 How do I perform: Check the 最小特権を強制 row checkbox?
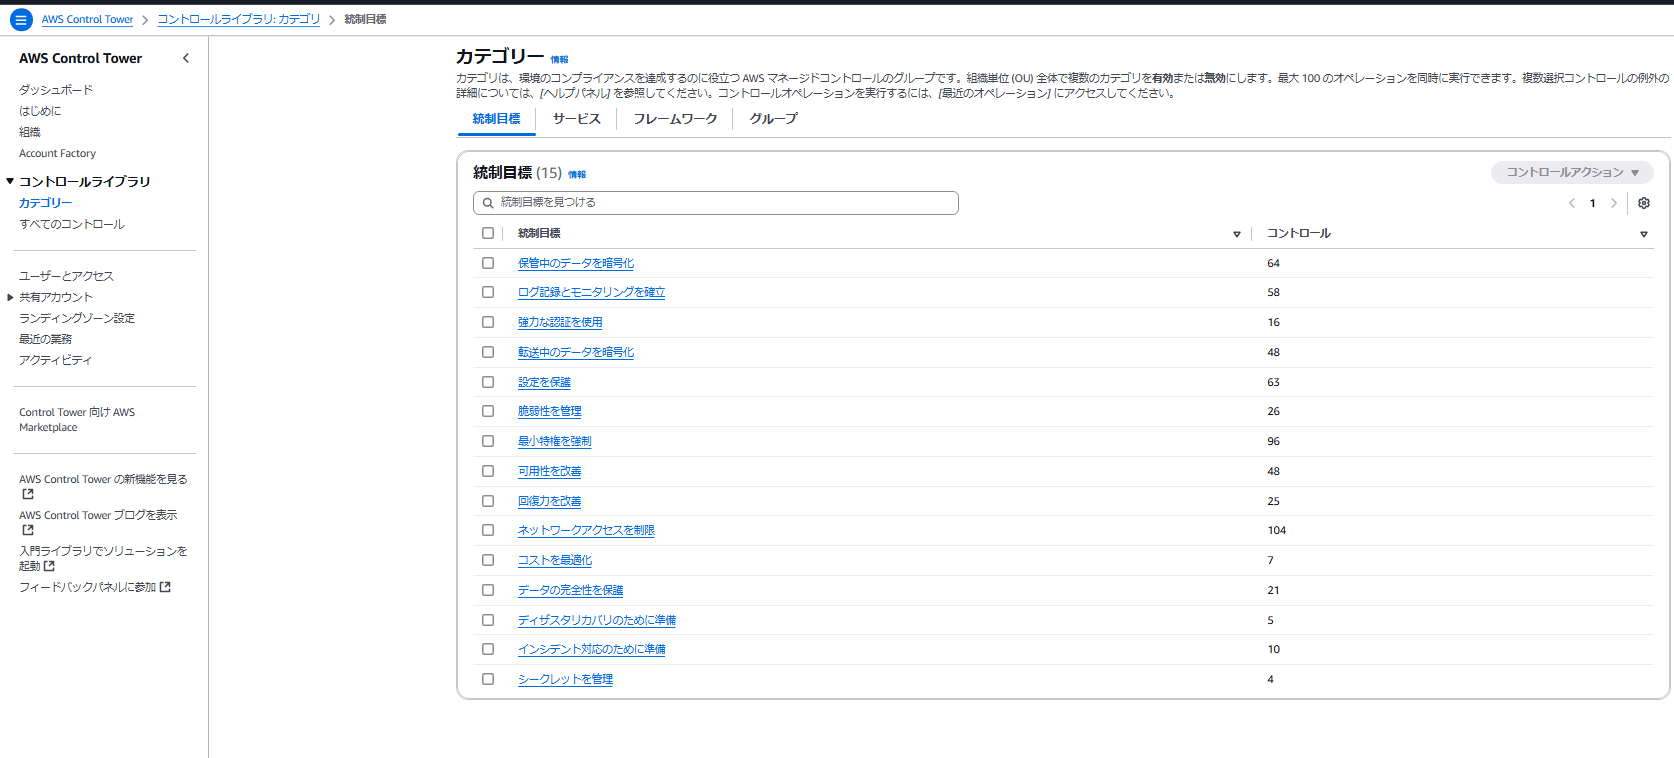tap(488, 441)
